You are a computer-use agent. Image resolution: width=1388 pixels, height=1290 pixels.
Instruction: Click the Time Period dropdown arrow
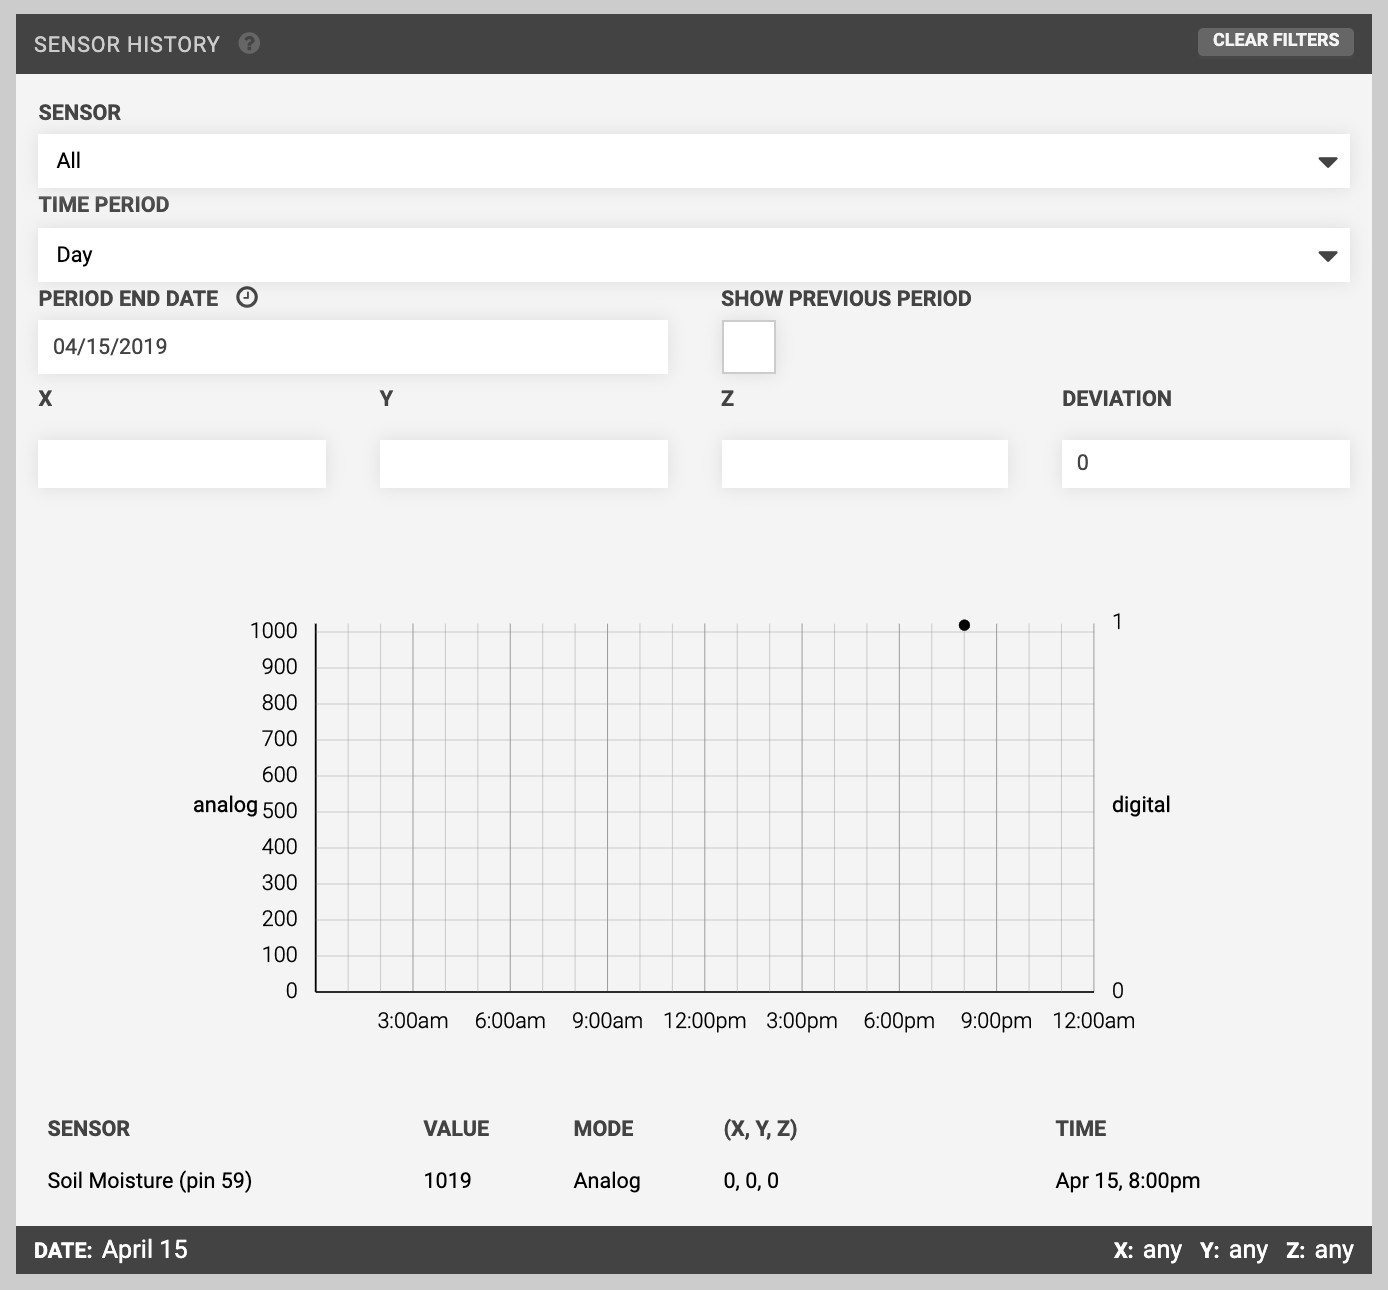point(1327,256)
